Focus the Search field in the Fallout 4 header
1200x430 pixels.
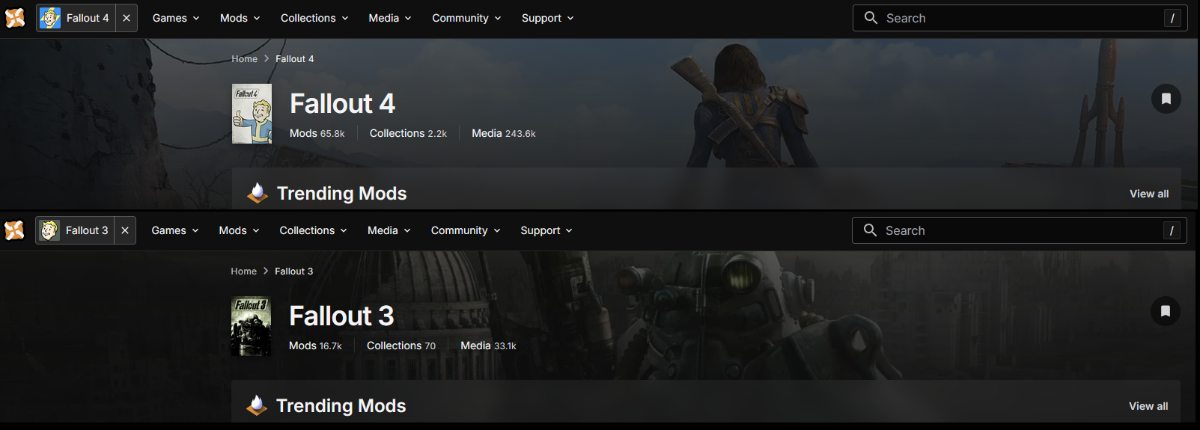[1018, 18]
